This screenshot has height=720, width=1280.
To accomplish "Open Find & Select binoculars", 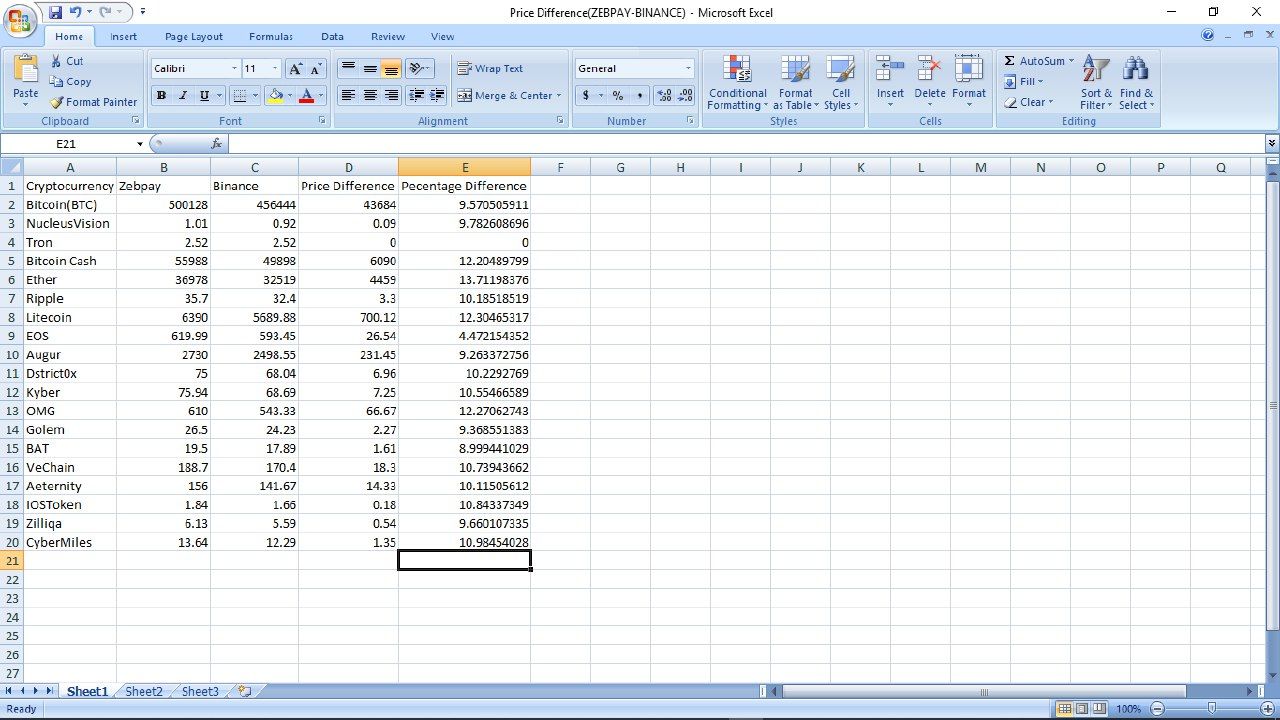I will coord(1135,69).
